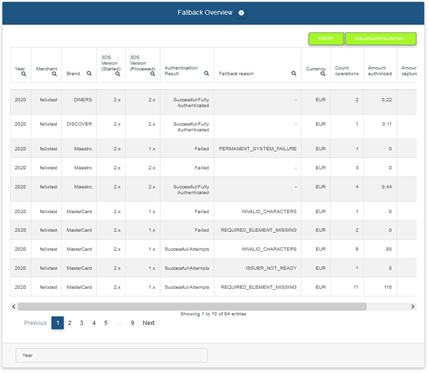Go to page 2
This screenshot has height=373, width=429.
70,323
